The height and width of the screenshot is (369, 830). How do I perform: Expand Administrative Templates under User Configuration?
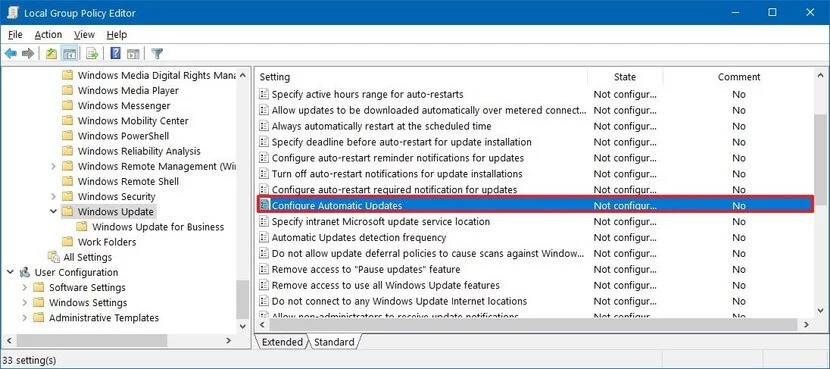coord(25,318)
